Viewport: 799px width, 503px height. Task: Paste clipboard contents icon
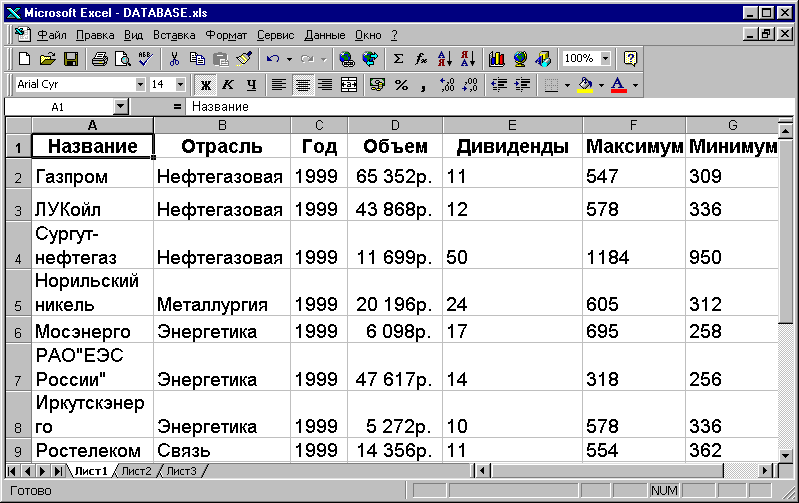click(221, 59)
